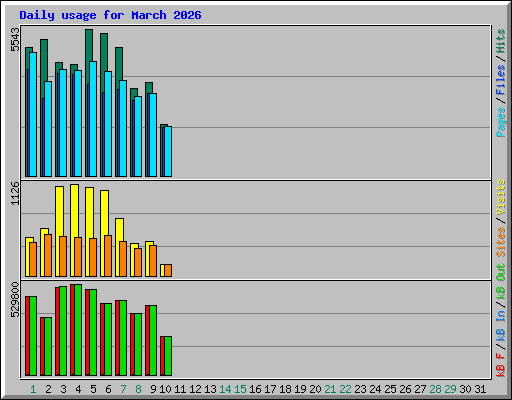Select day 11 on the x-axis
Viewport: 512px width, 400px height.
tap(180, 389)
